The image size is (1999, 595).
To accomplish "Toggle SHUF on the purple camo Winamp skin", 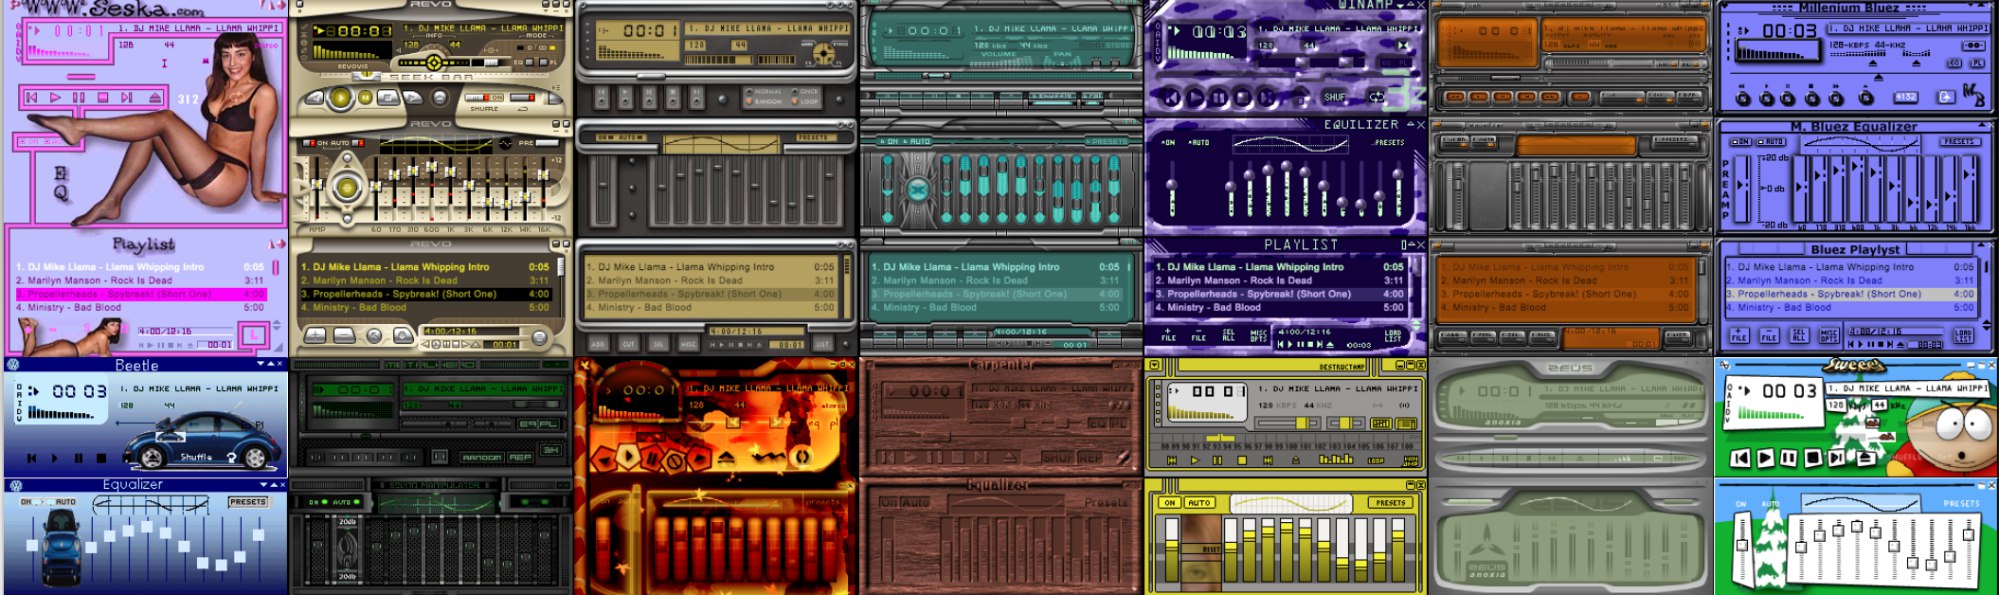I will click(x=1335, y=97).
